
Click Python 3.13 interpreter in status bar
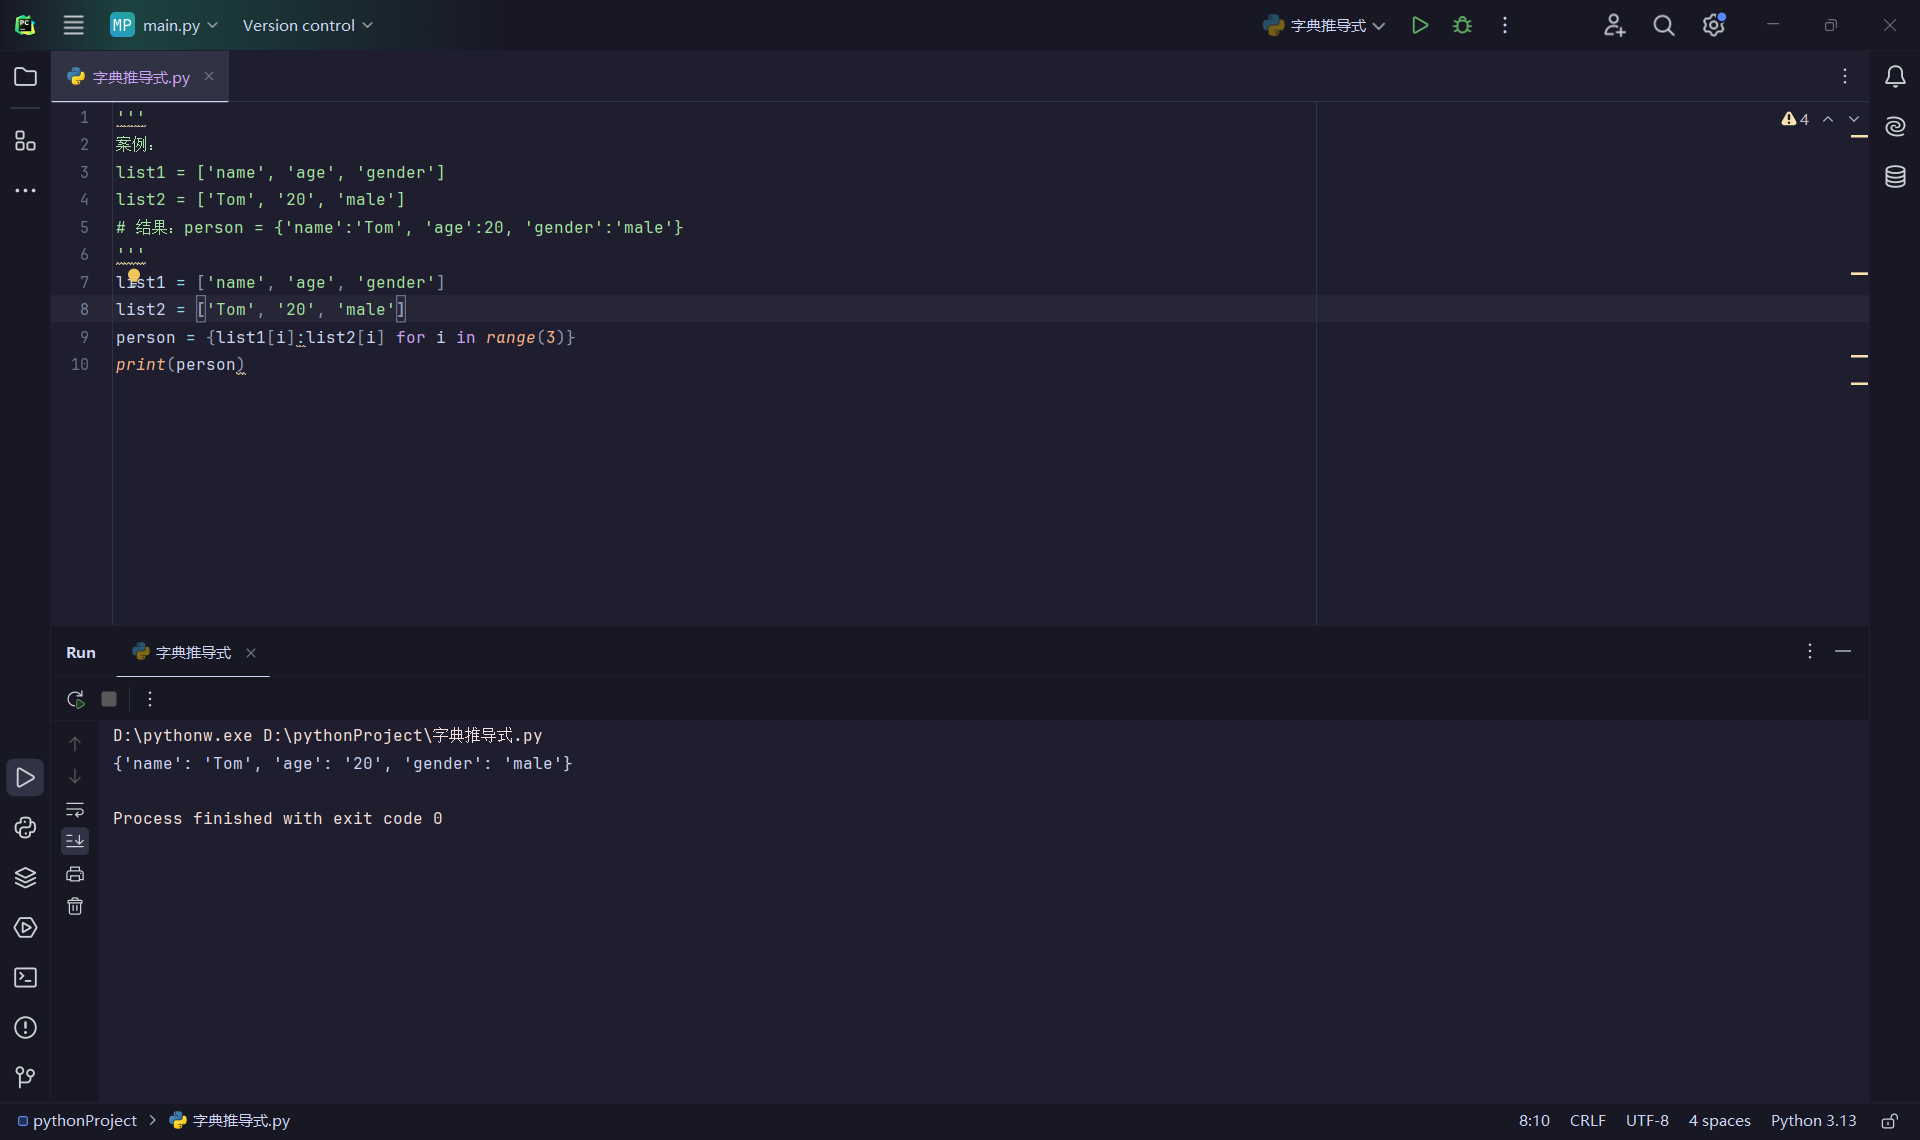tap(1812, 1121)
